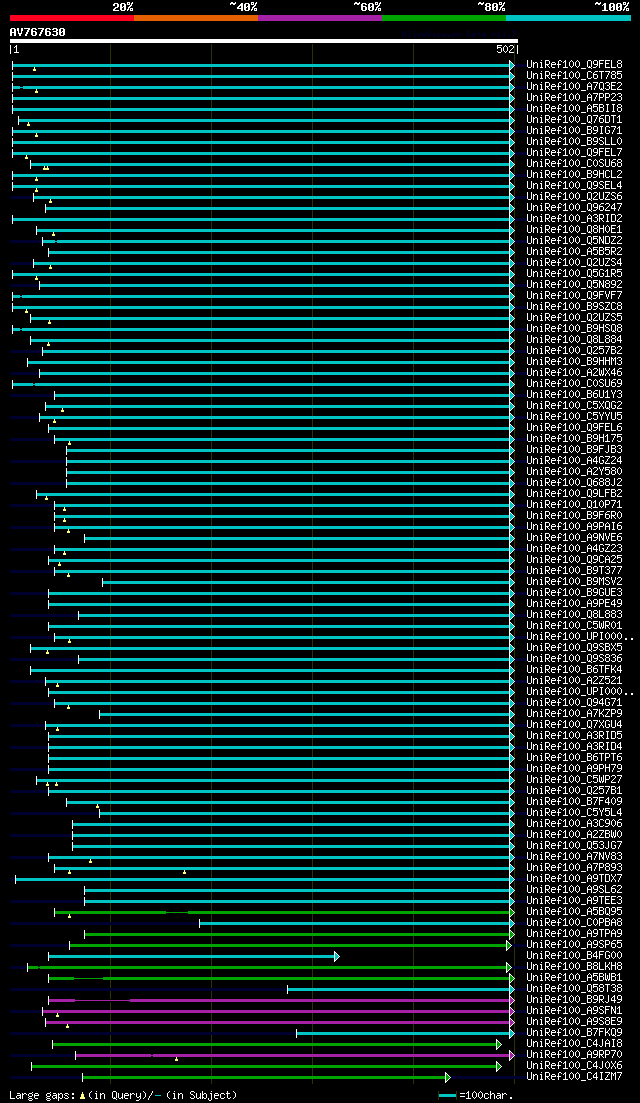Screen dimensions: 640x1103
Task: Open hit UniRef100_A7Q3E2
Action: pyautogui.click(x=574, y=87)
